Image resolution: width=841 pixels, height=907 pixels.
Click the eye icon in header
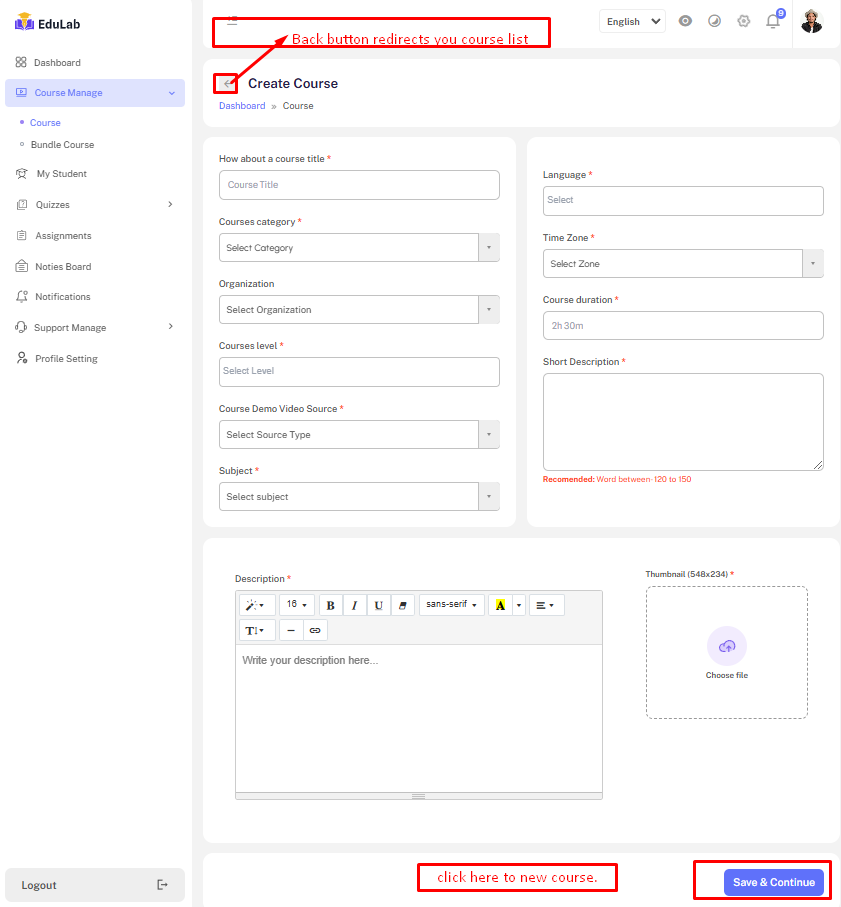tap(685, 21)
